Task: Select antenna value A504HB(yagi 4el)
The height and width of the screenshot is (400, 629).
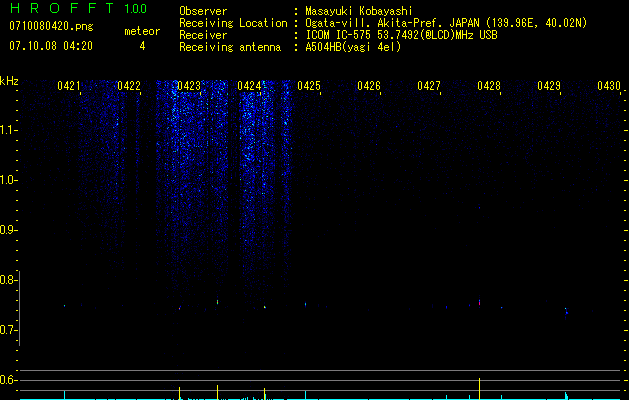Action: (353, 47)
